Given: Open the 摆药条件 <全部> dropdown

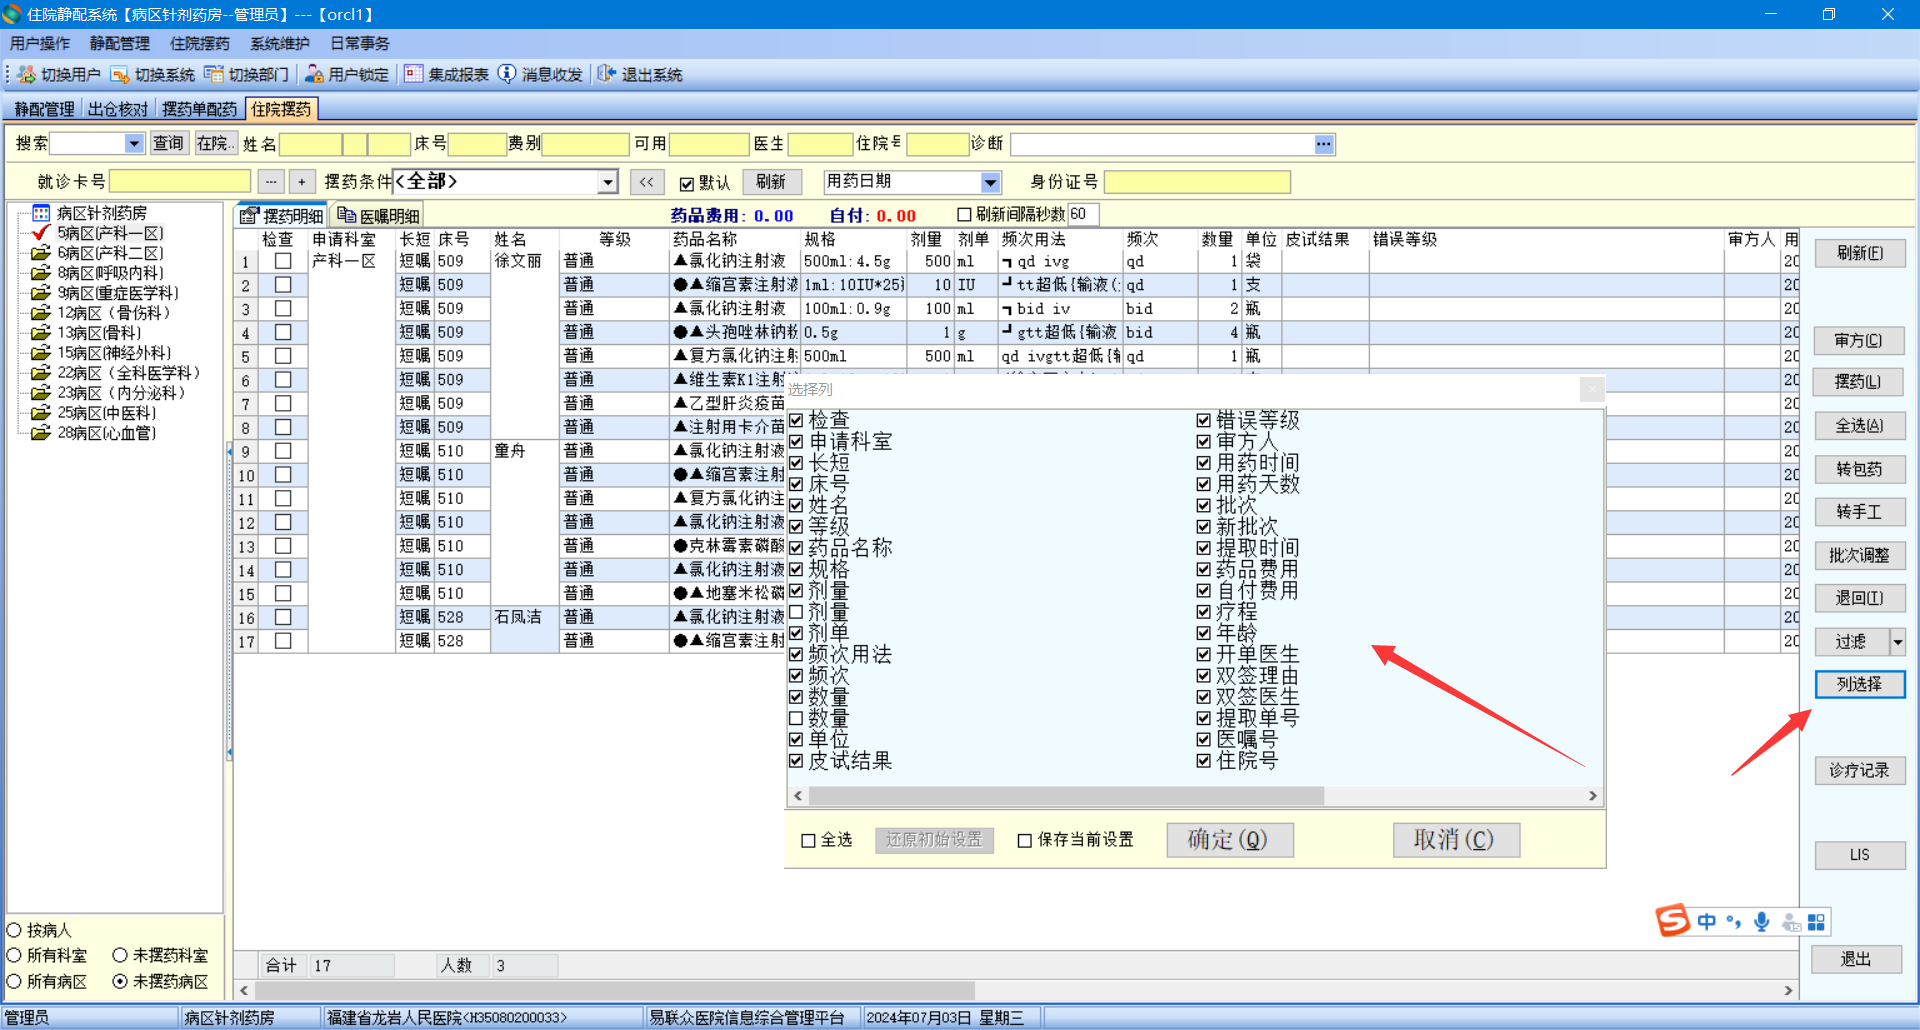Looking at the screenshot, I should (608, 182).
